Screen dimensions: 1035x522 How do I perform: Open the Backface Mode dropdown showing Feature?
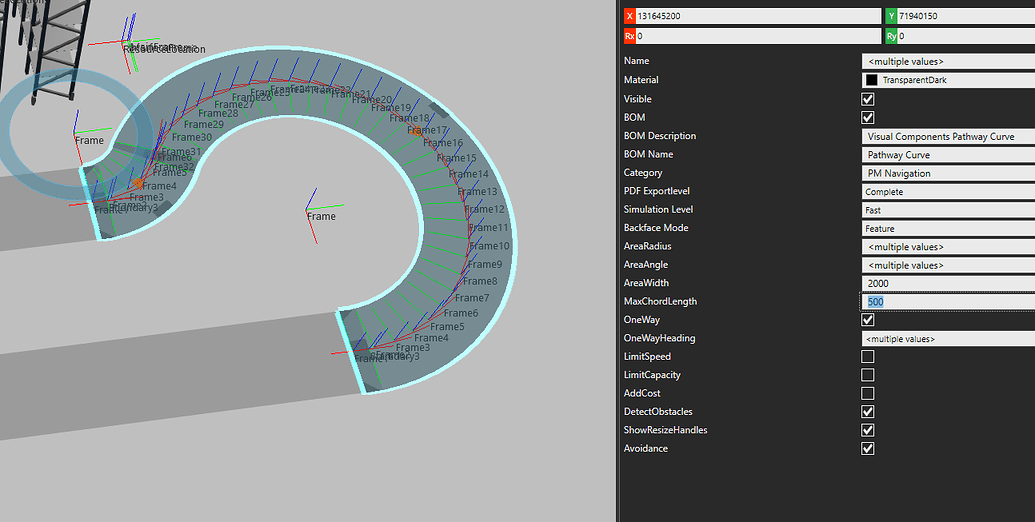[x=948, y=228]
